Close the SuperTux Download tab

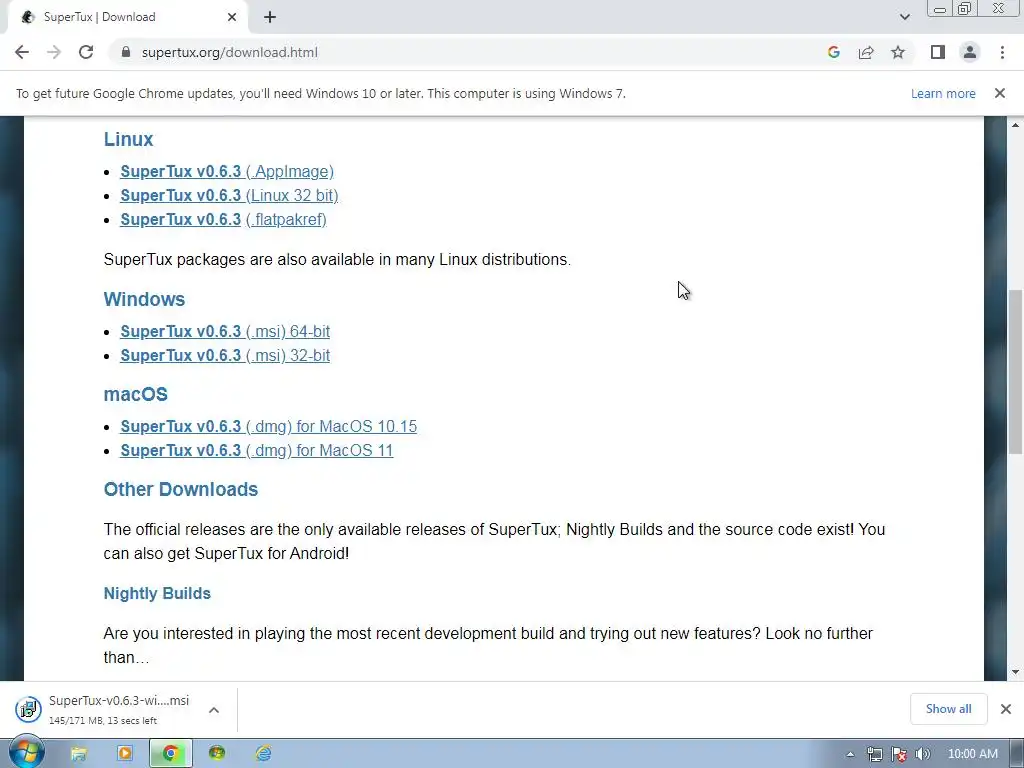232,17
